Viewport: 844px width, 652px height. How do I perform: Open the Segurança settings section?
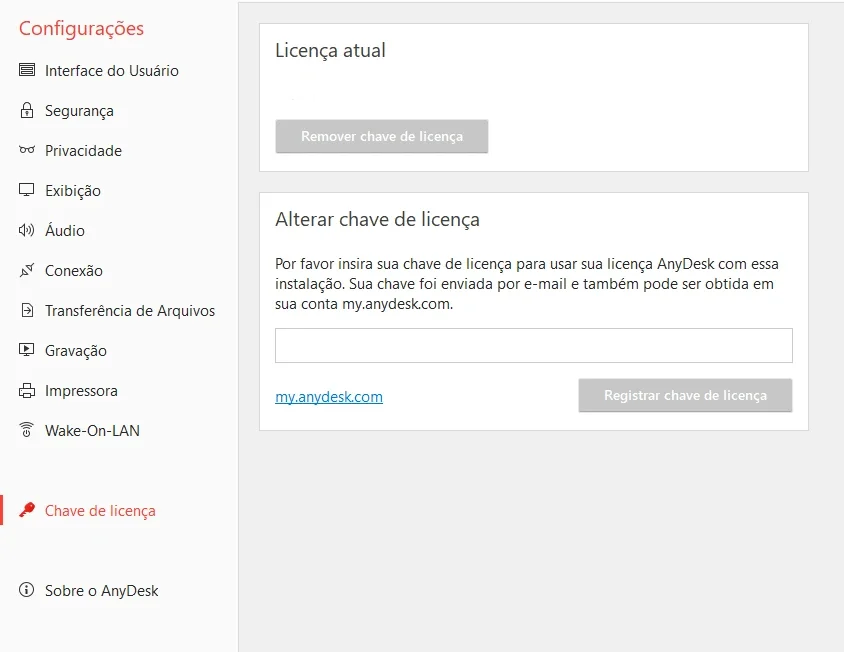click(79, 111)
